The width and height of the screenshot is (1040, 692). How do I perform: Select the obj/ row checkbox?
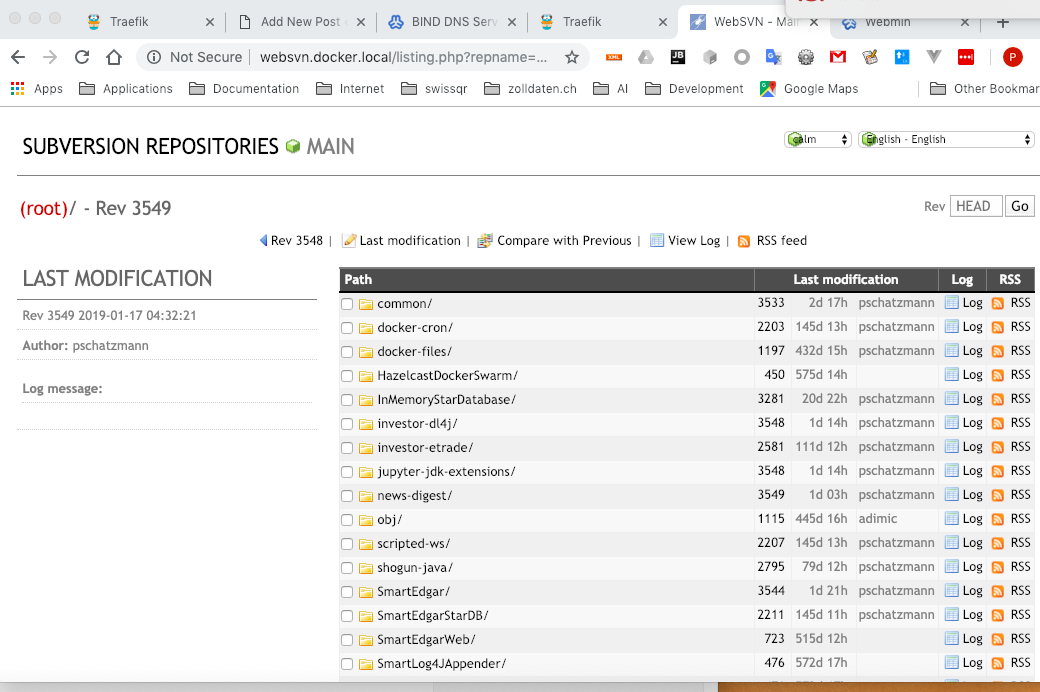(347, 519)
